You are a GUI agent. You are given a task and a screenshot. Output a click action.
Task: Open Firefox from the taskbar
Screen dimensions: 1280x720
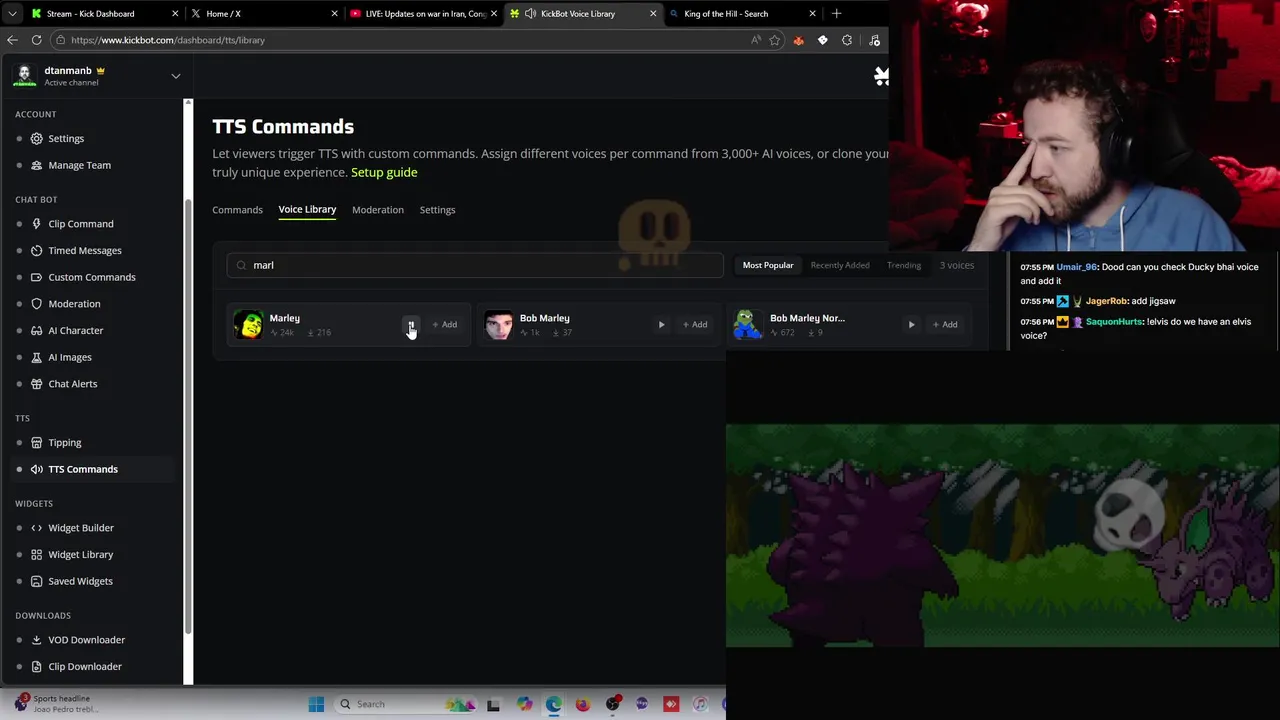click(583, 704)
